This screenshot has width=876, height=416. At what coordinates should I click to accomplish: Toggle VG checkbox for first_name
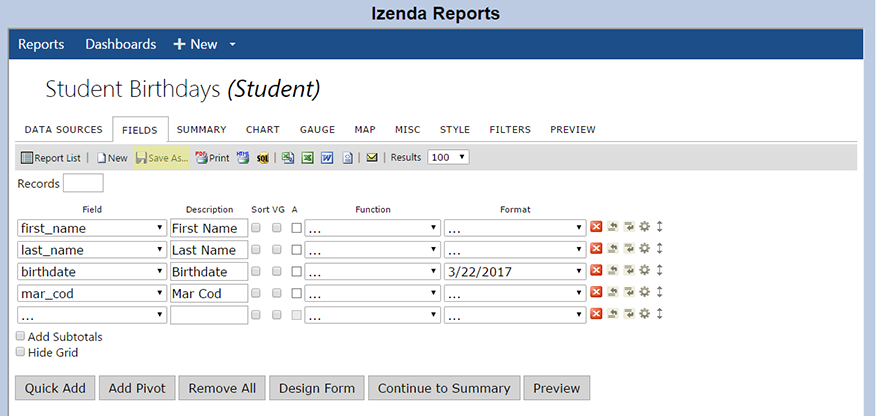(277, 228)
